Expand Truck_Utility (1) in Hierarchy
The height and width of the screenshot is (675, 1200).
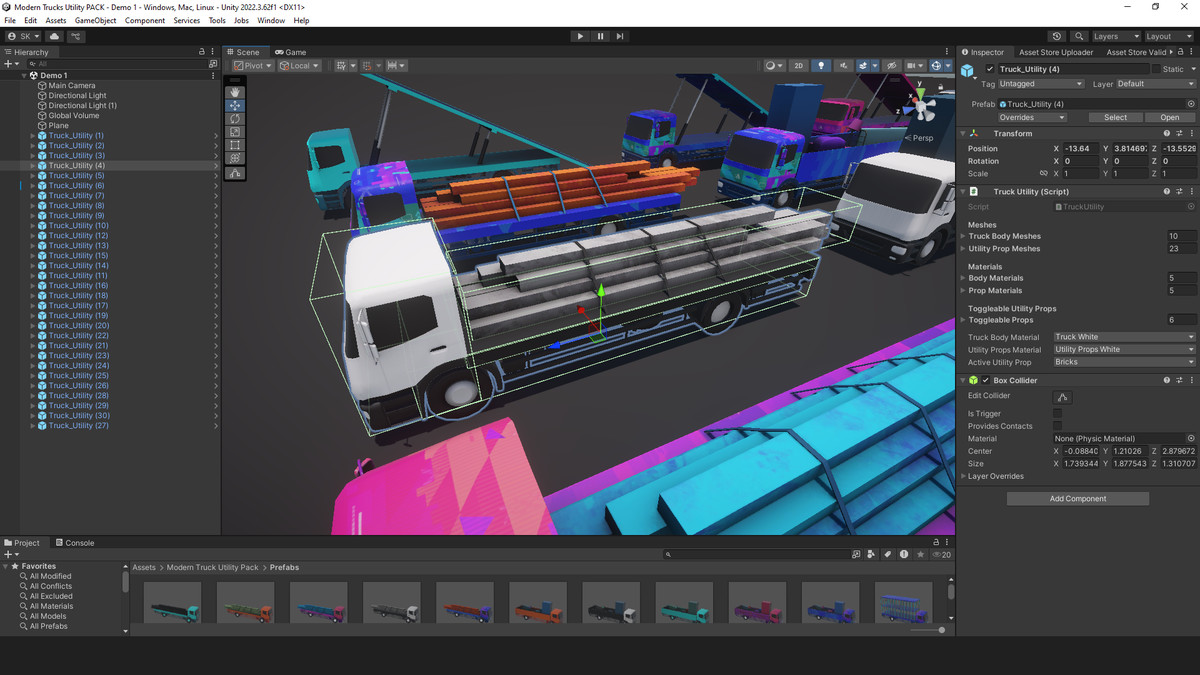32,136
